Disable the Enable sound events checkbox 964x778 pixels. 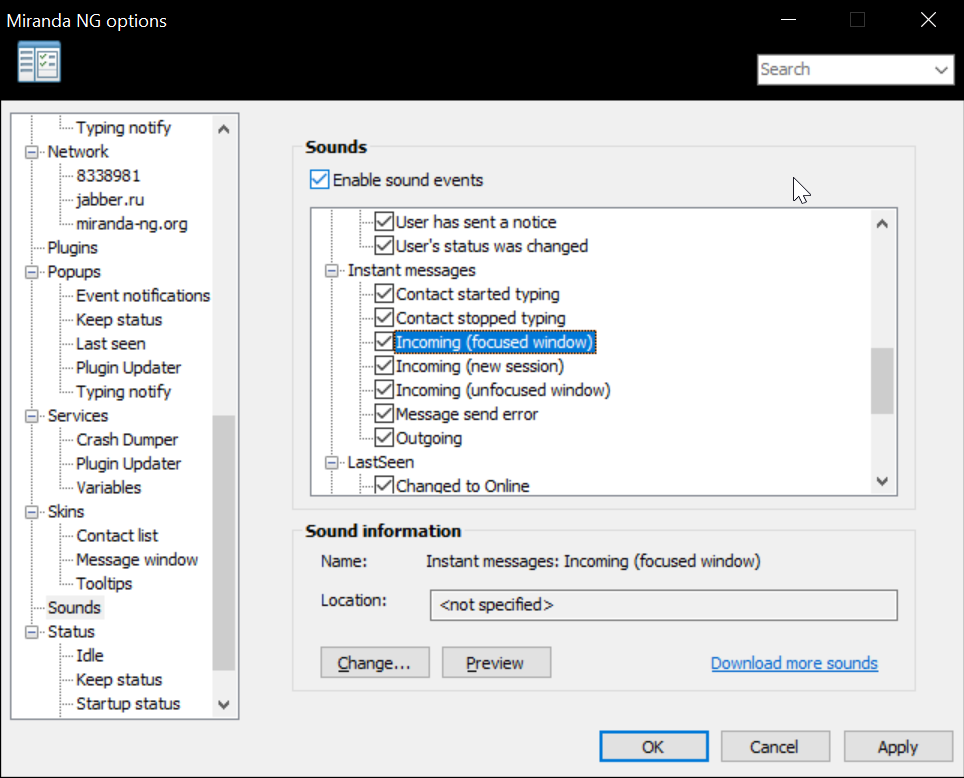click(x=320, y=179)
